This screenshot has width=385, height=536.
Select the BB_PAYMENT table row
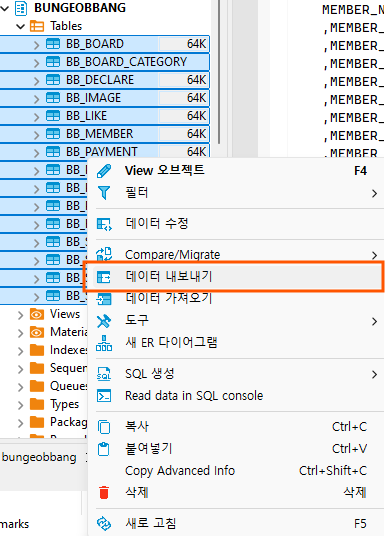point(105,151)
